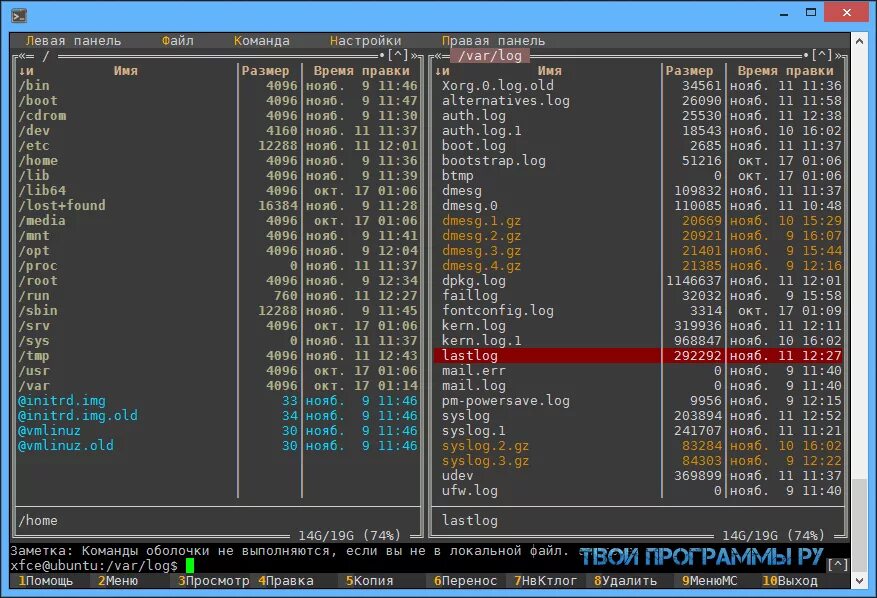
Task: Click 6Перенос function key button
Action: click(465, 581)
